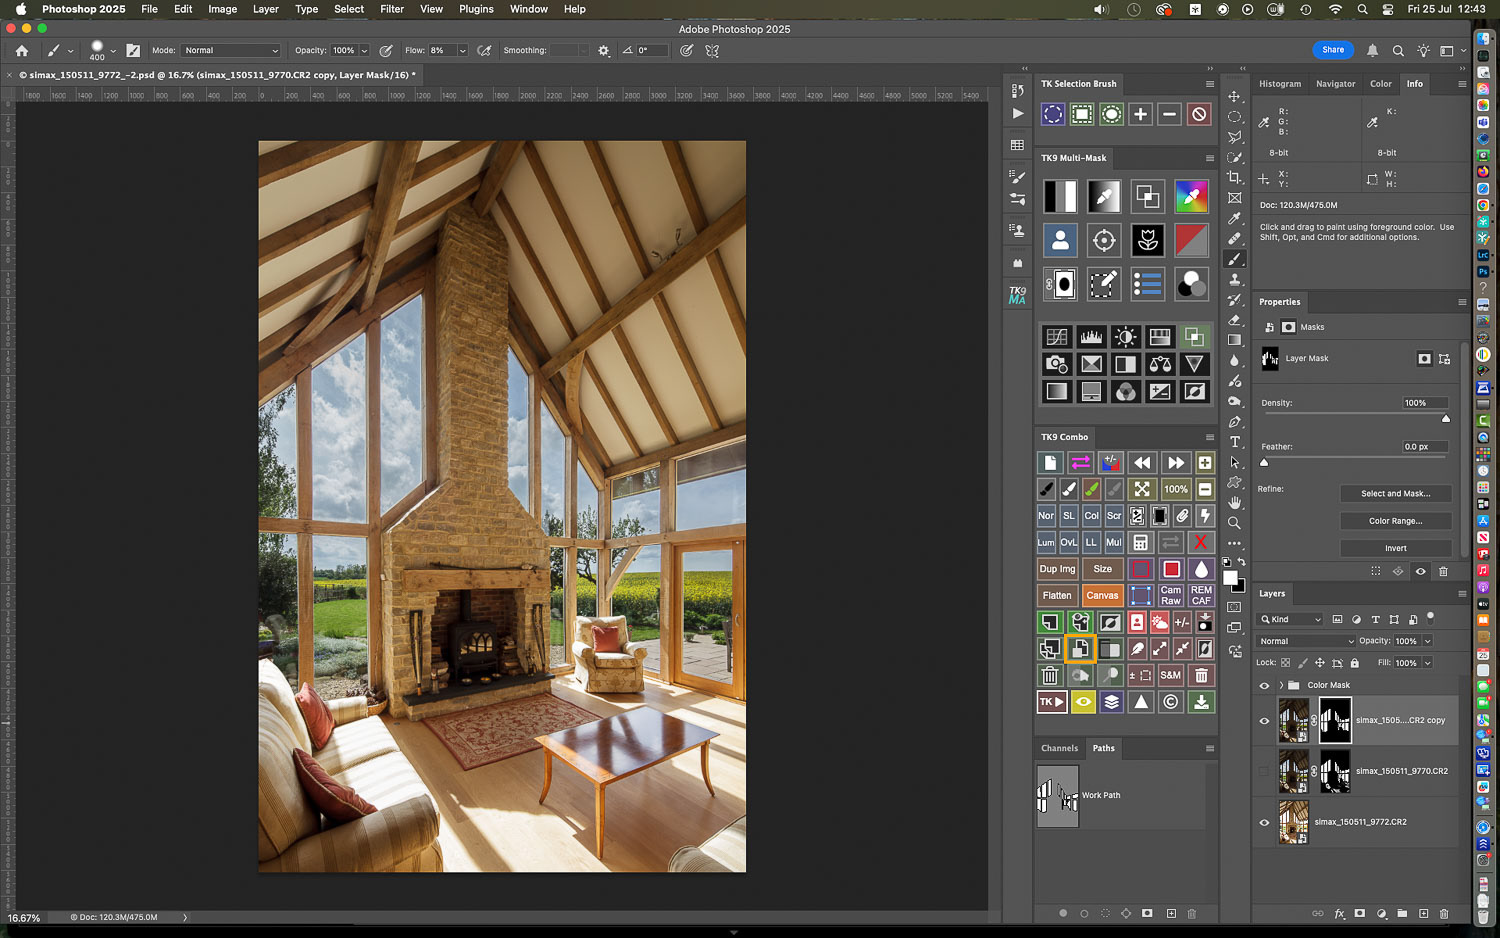Click the Invert button in Properties
Image resolution: width=1500 pixels, height=938 pixels.
pyautogui.click(x=1395, y=548)
